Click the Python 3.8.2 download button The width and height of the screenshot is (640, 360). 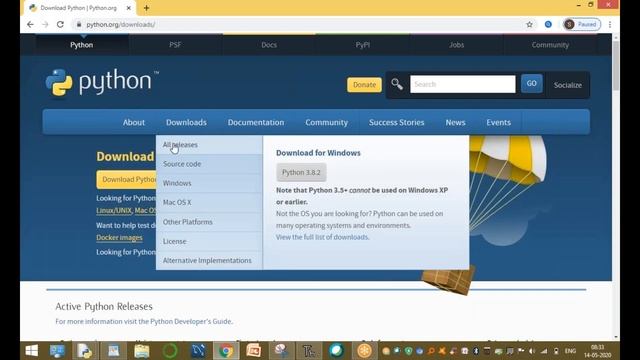pos(301,172)
